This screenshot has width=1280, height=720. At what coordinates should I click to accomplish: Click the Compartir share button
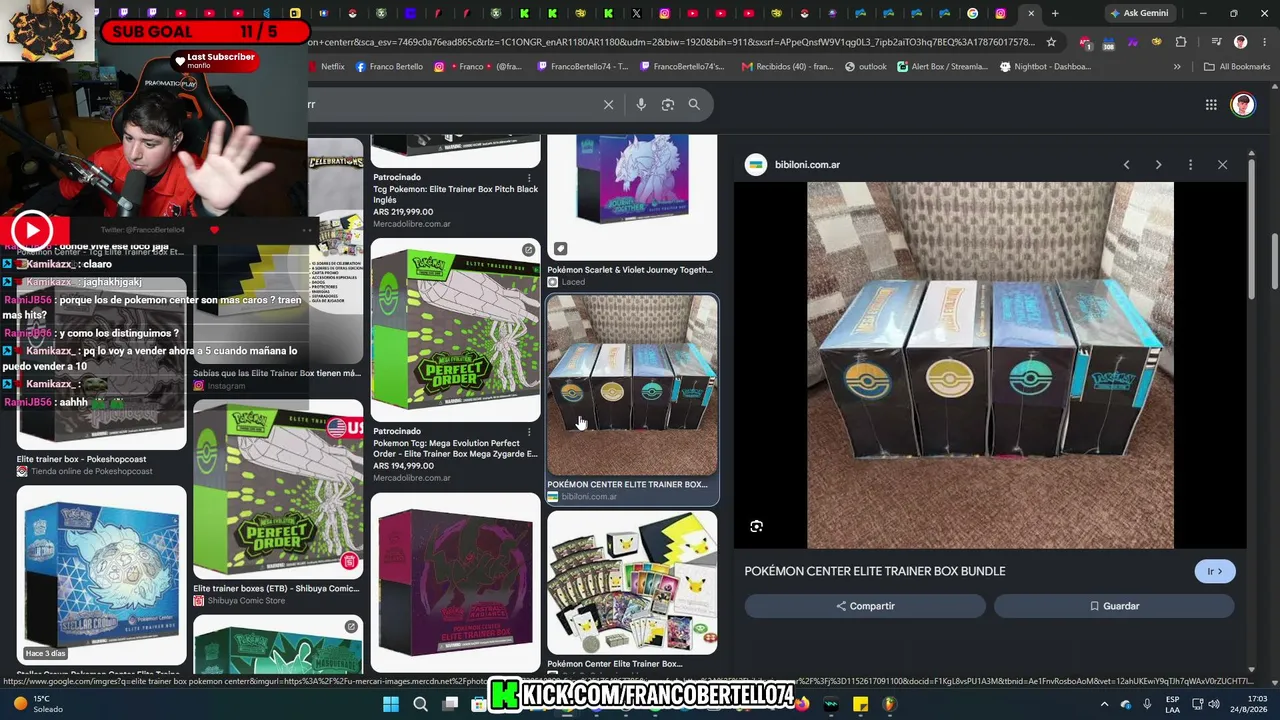click(x=865, y=606)
